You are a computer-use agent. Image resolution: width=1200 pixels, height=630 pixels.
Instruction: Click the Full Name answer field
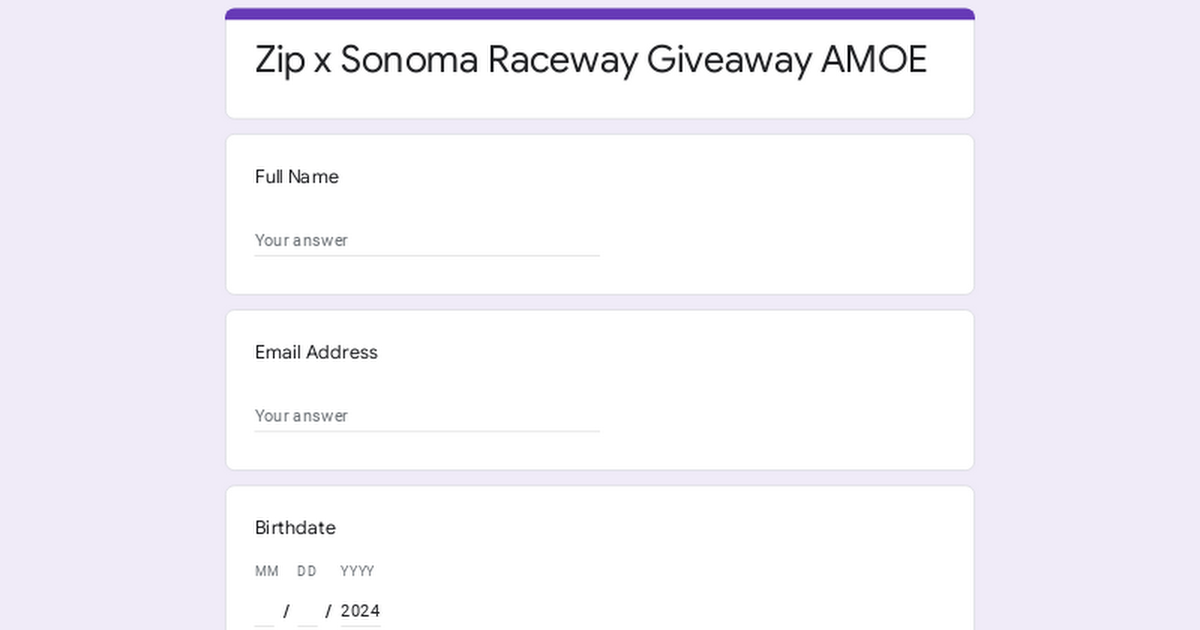tap(427, 240)
